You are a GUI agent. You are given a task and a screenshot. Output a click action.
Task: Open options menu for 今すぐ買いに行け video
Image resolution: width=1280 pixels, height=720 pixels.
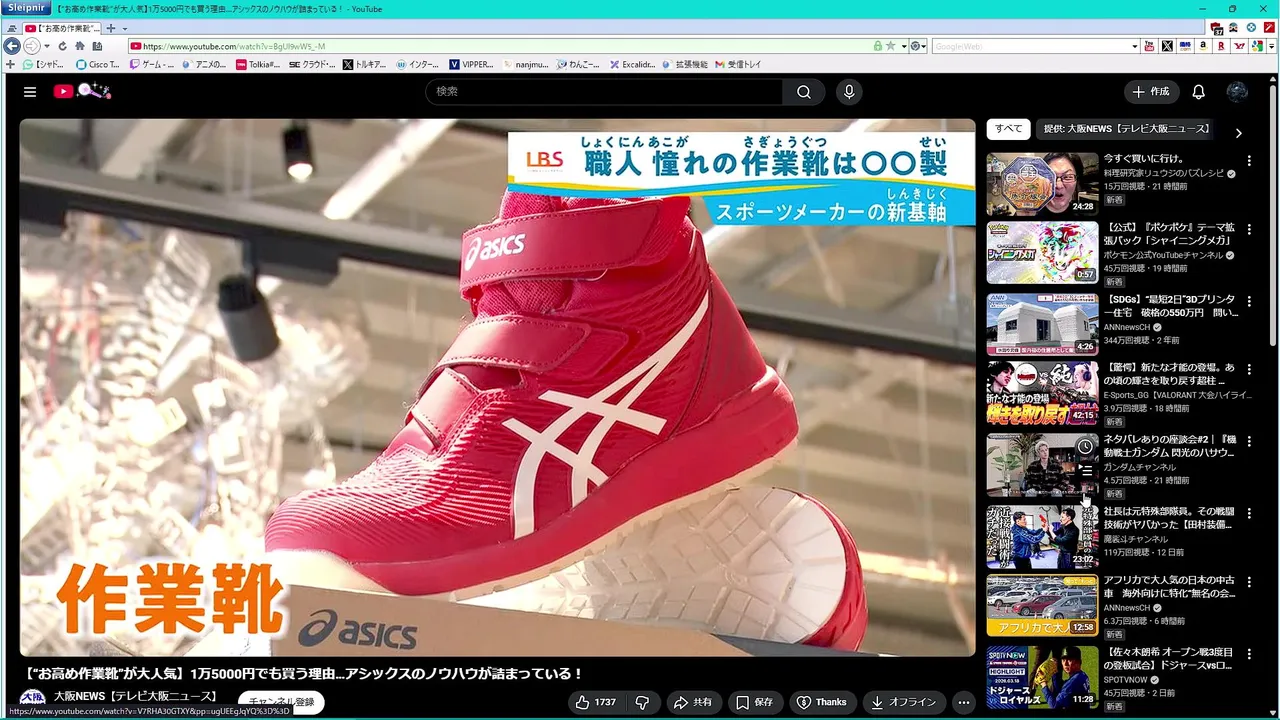[1249, 160]
